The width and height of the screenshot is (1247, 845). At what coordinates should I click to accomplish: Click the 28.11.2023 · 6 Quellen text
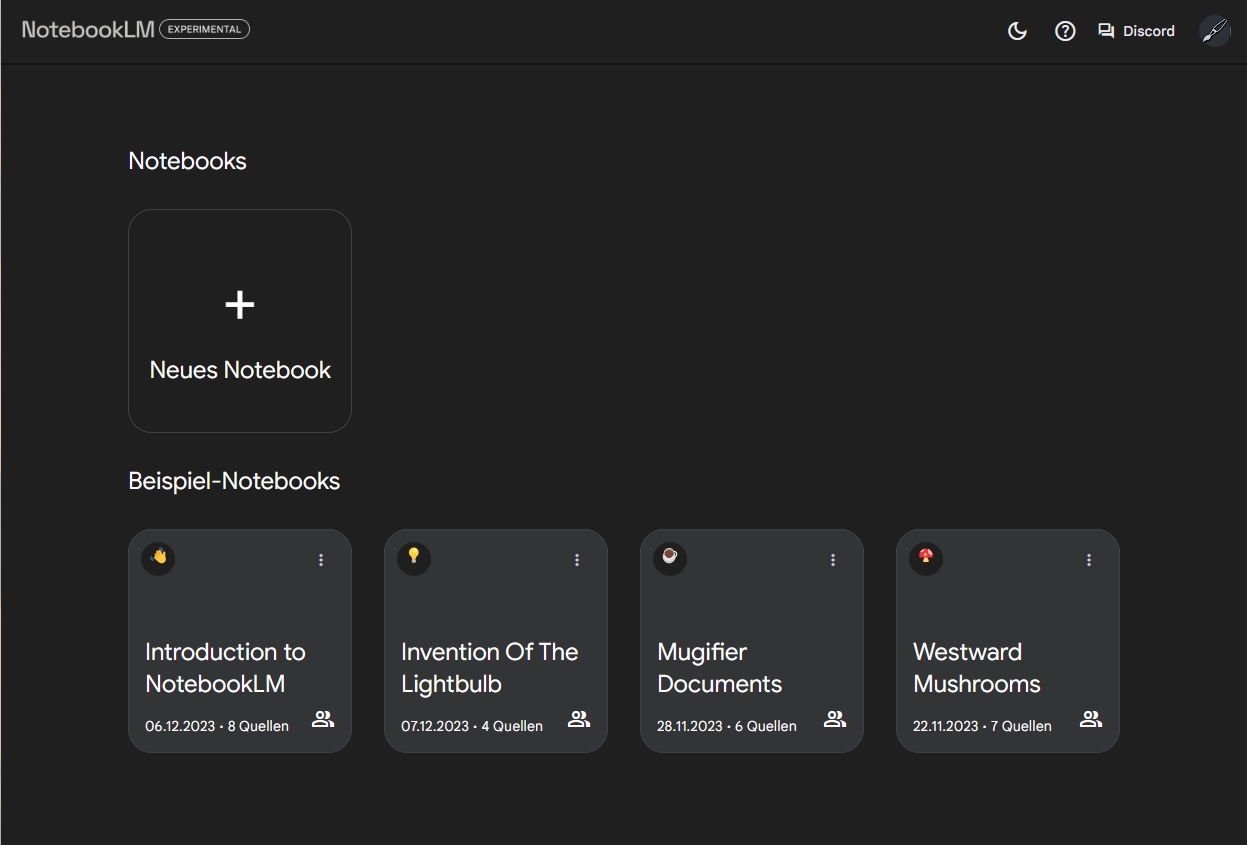tap(727, 726)
